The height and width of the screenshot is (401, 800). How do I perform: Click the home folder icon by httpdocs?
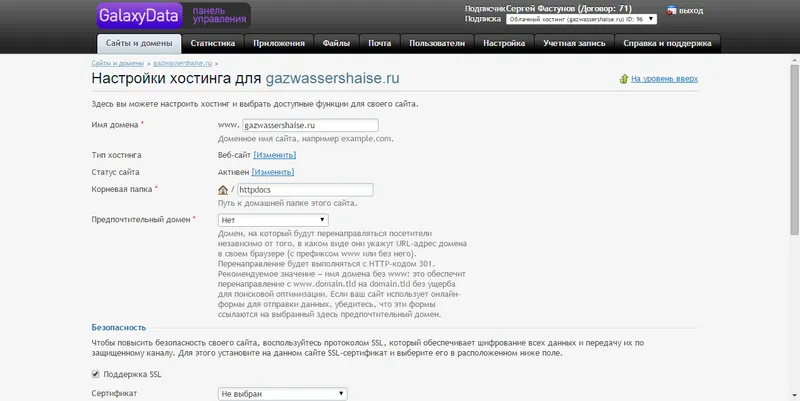click(x=223, y=190)
